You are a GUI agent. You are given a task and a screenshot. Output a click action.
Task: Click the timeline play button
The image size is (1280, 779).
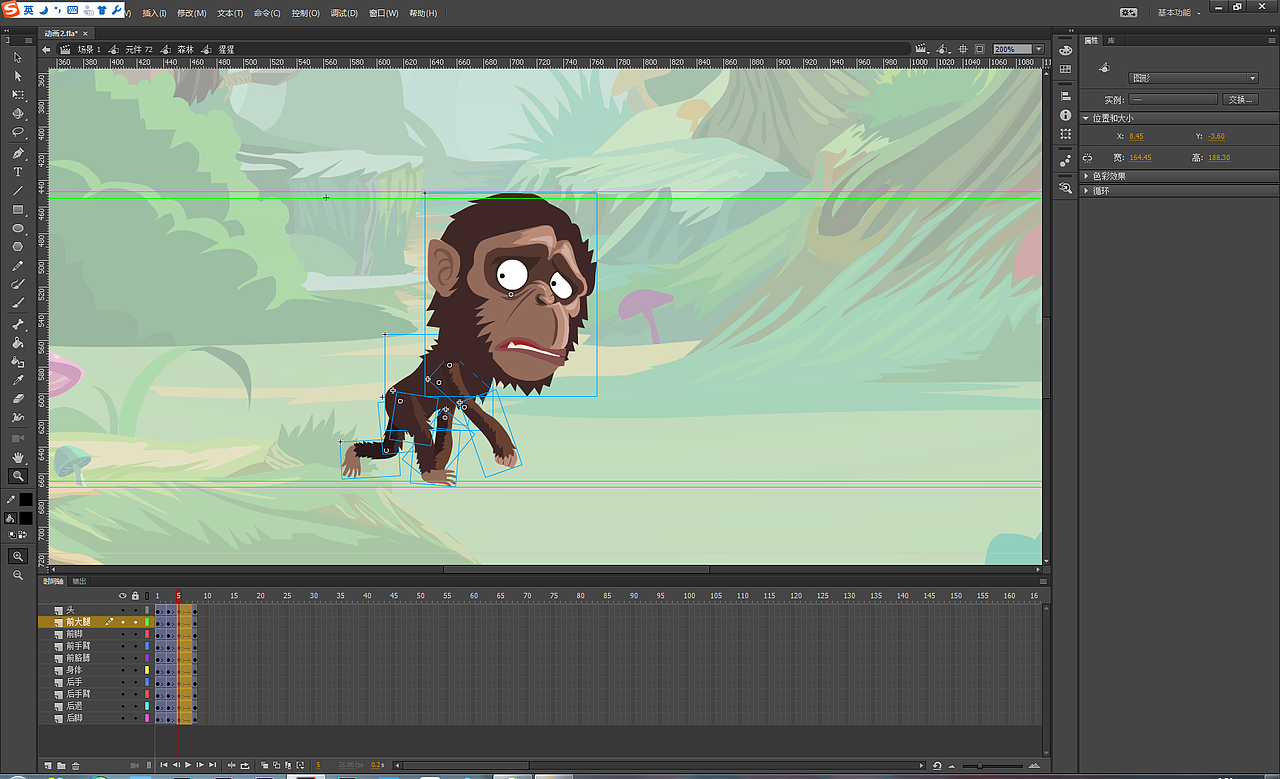pyautogui.click(x=188, y=766)
